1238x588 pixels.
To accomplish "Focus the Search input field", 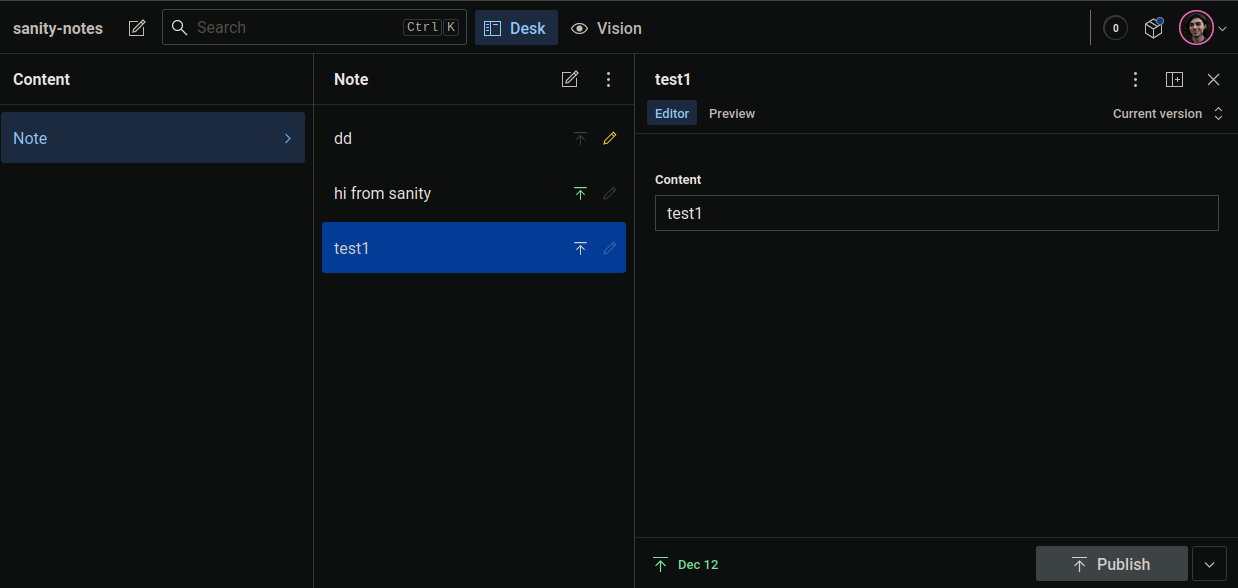I will coord(314,27).
